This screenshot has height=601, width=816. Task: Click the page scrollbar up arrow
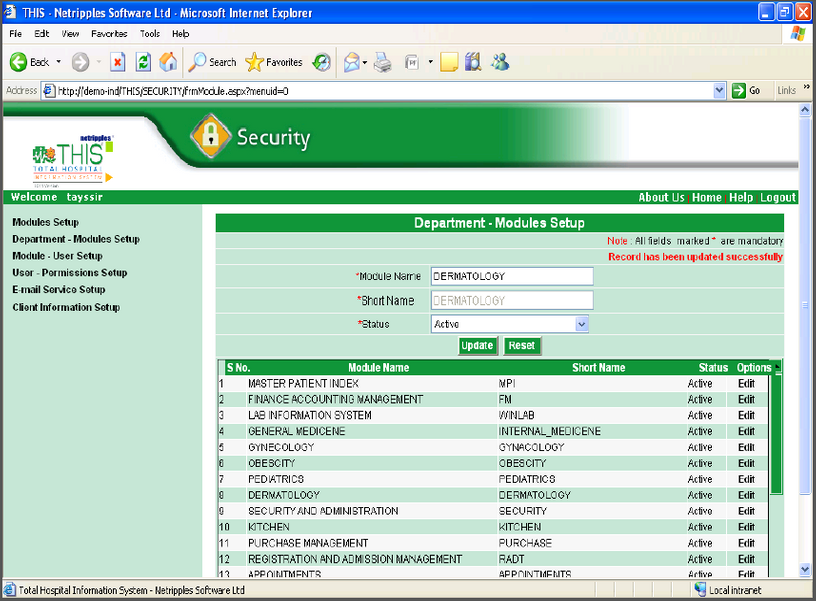(805, 110)
